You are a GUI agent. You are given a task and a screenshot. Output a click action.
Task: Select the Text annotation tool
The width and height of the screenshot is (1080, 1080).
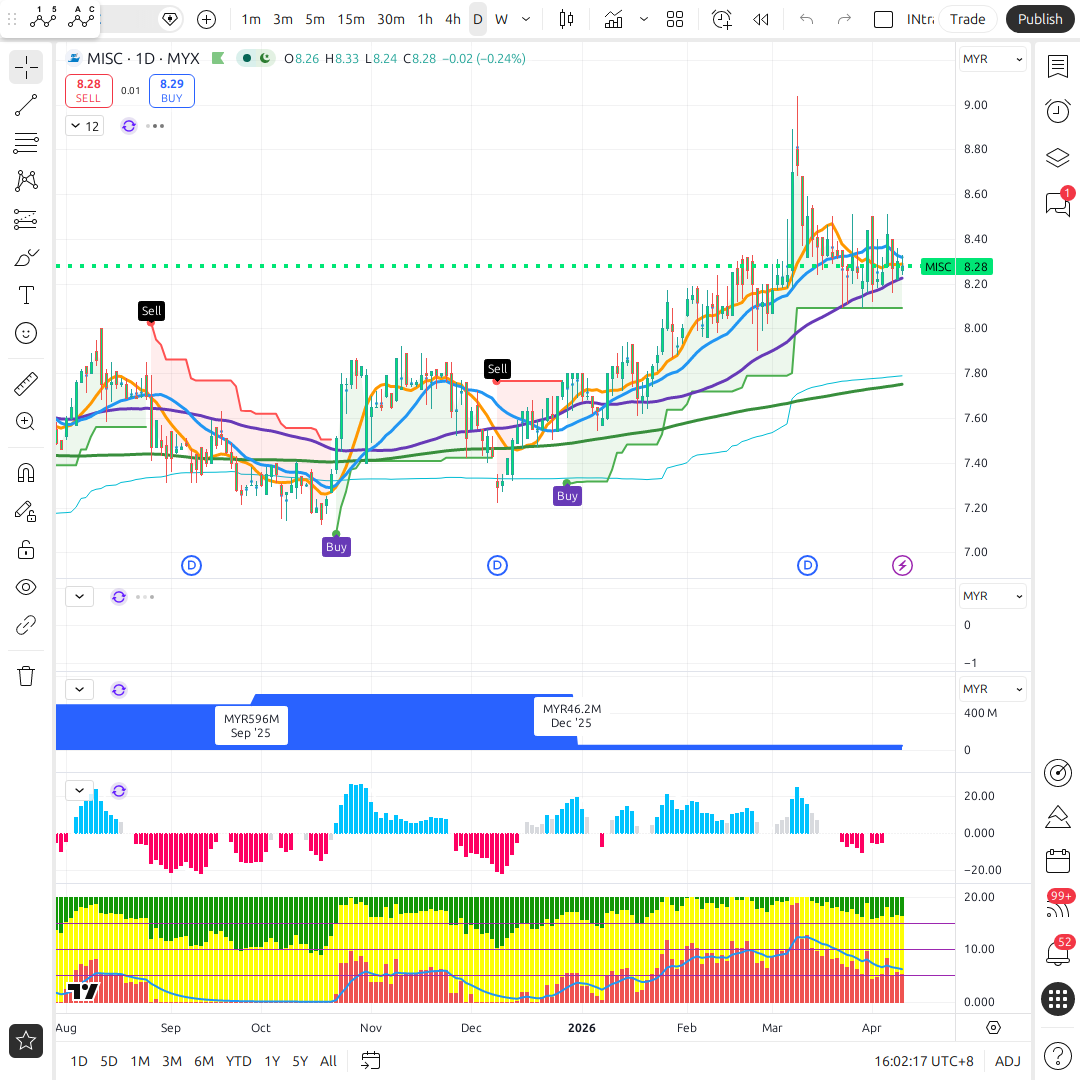26,295
